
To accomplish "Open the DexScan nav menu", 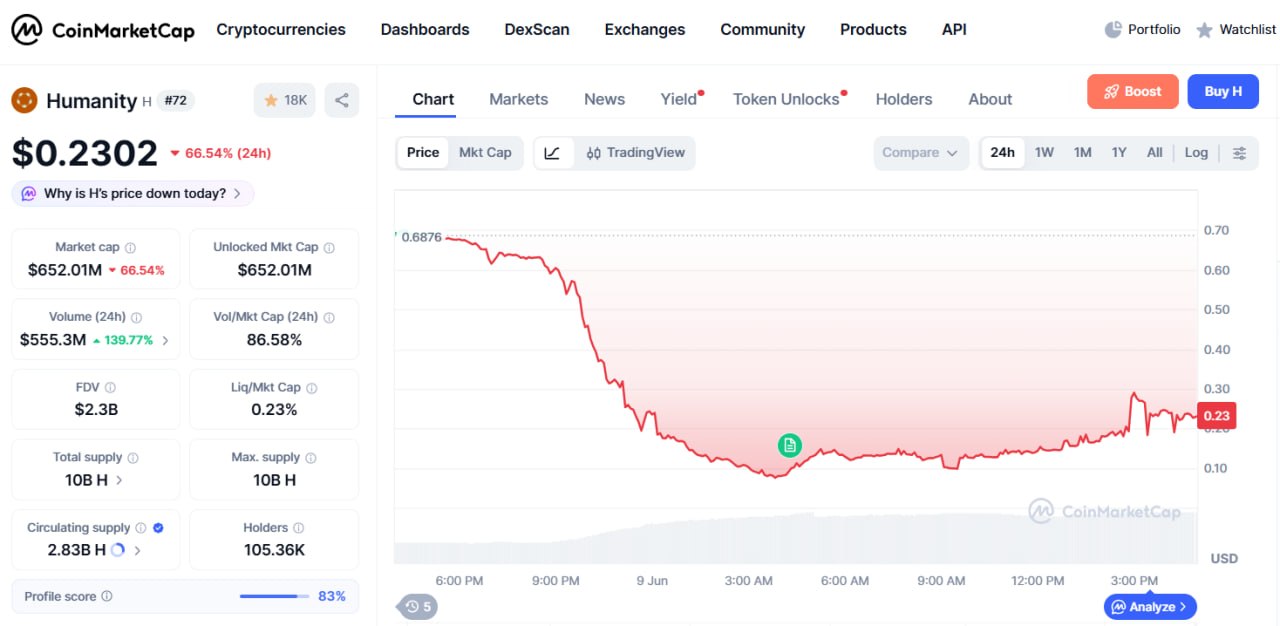I will tap(537, 30).
